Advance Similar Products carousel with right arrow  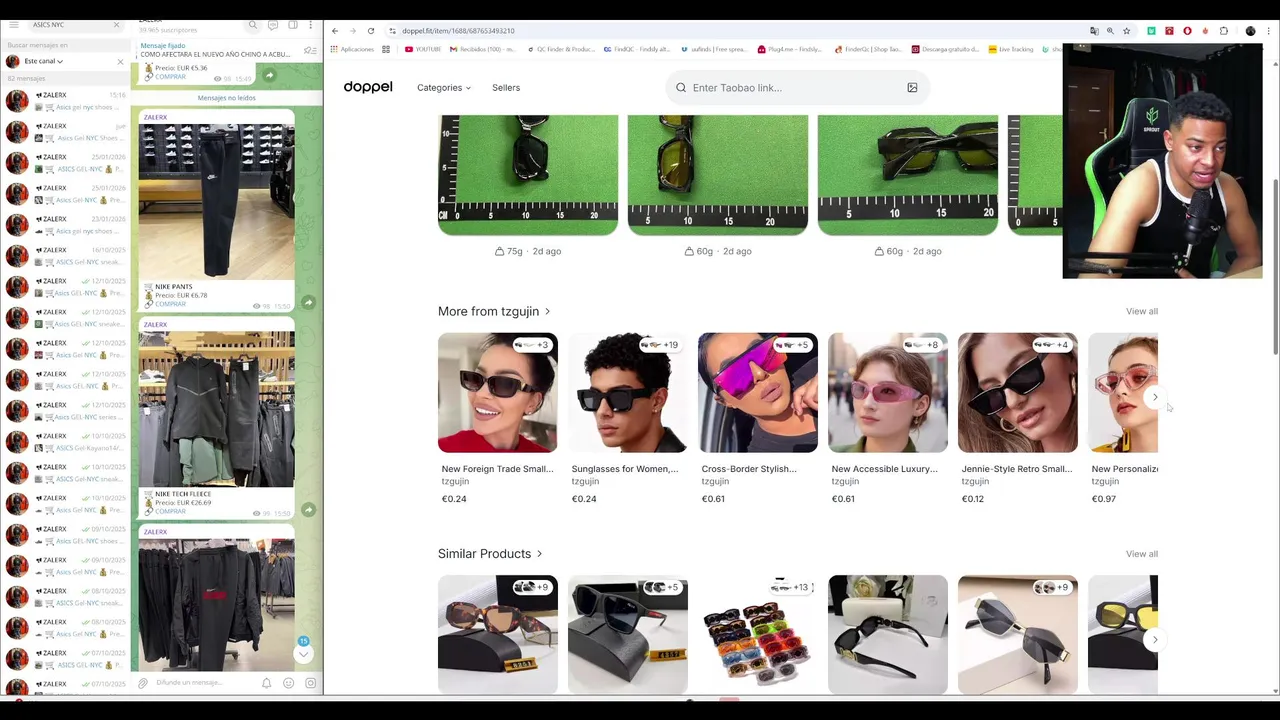1155,640
